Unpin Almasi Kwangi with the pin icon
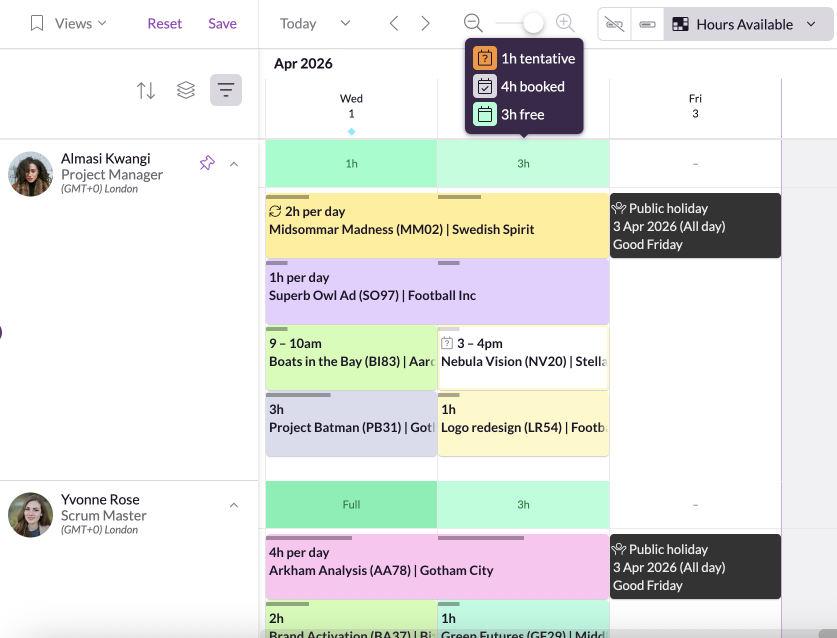The height and width of the screenshot is (638, 837). [207, 163]
